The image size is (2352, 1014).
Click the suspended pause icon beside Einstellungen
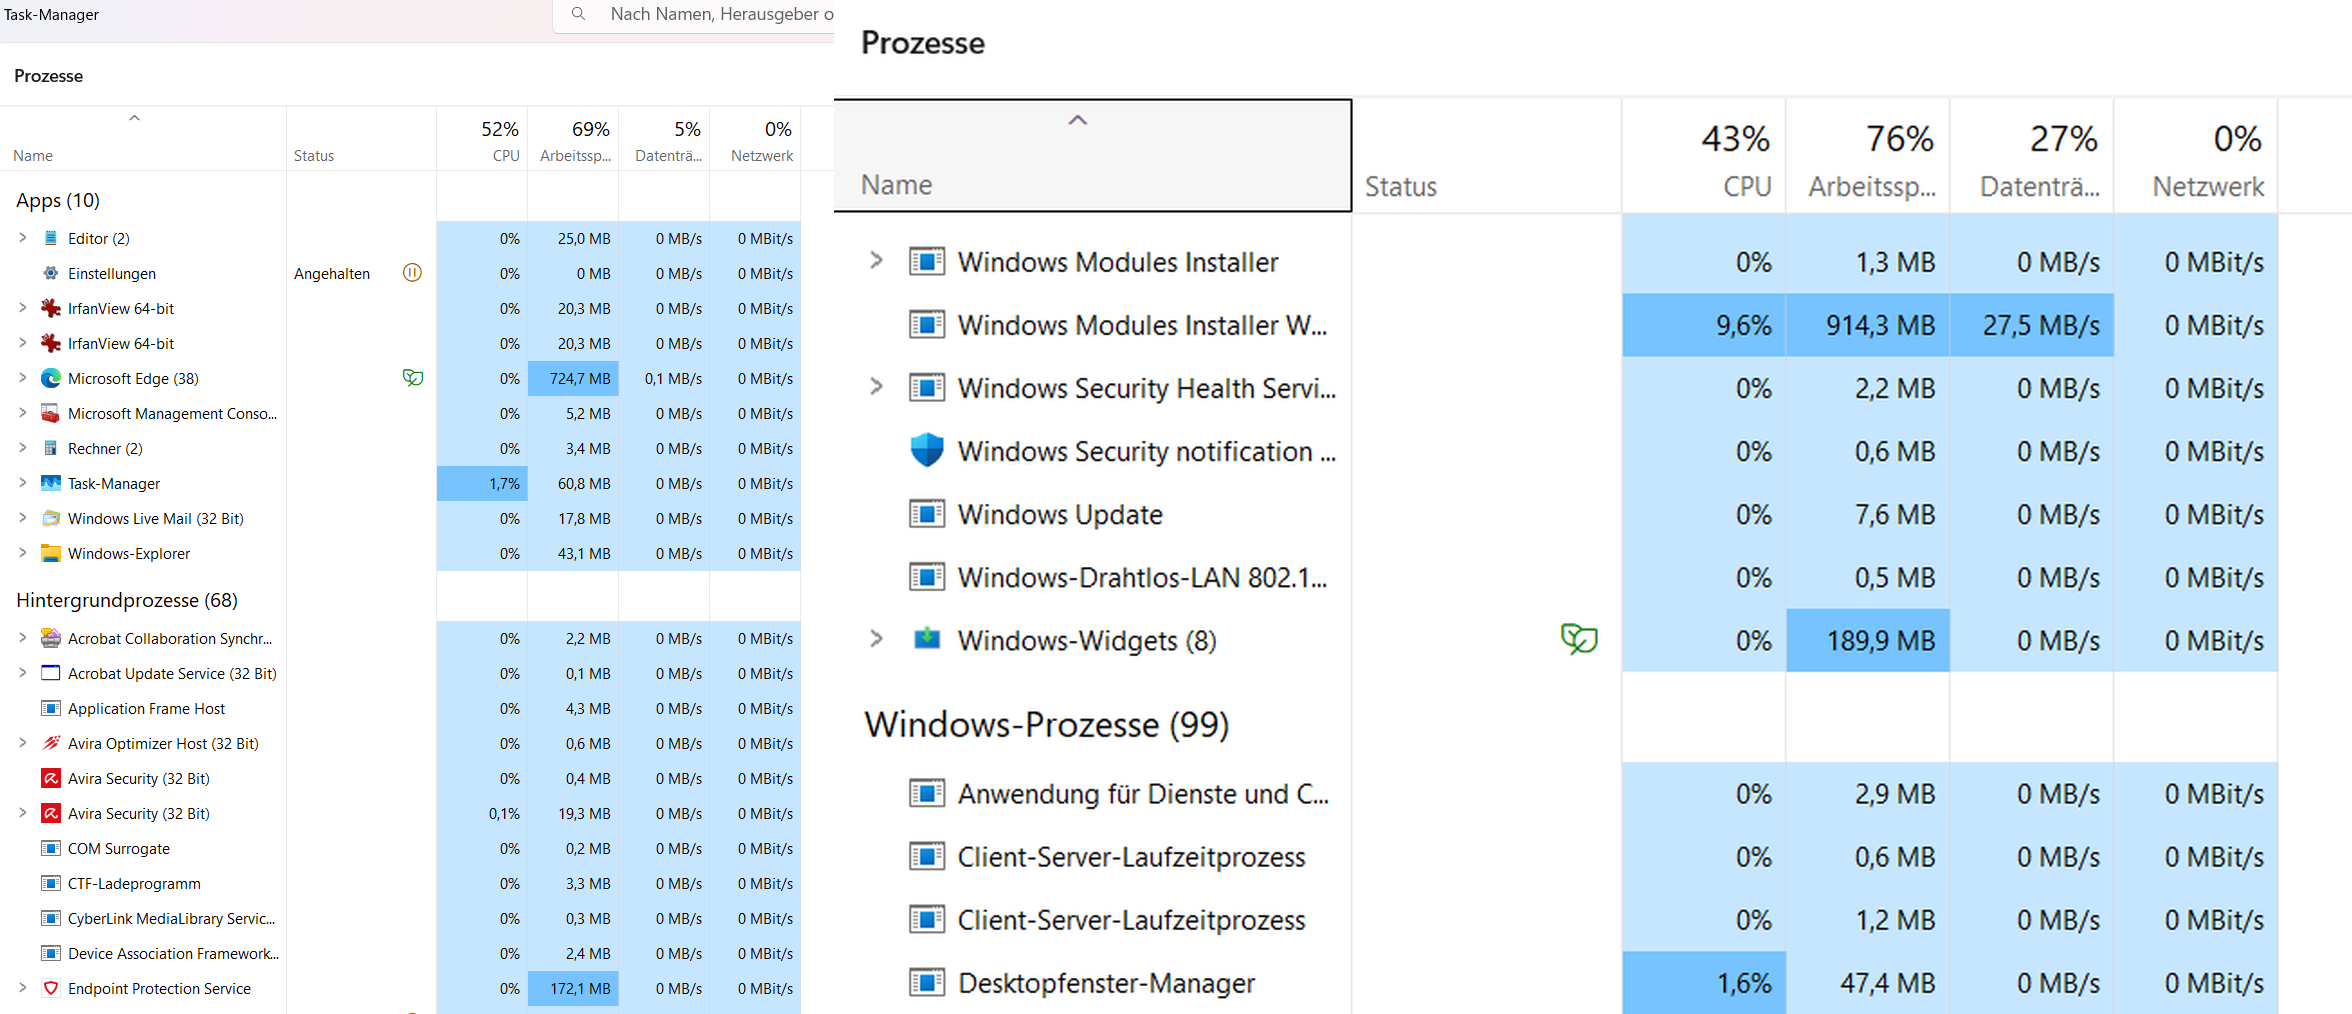(412, 273)
